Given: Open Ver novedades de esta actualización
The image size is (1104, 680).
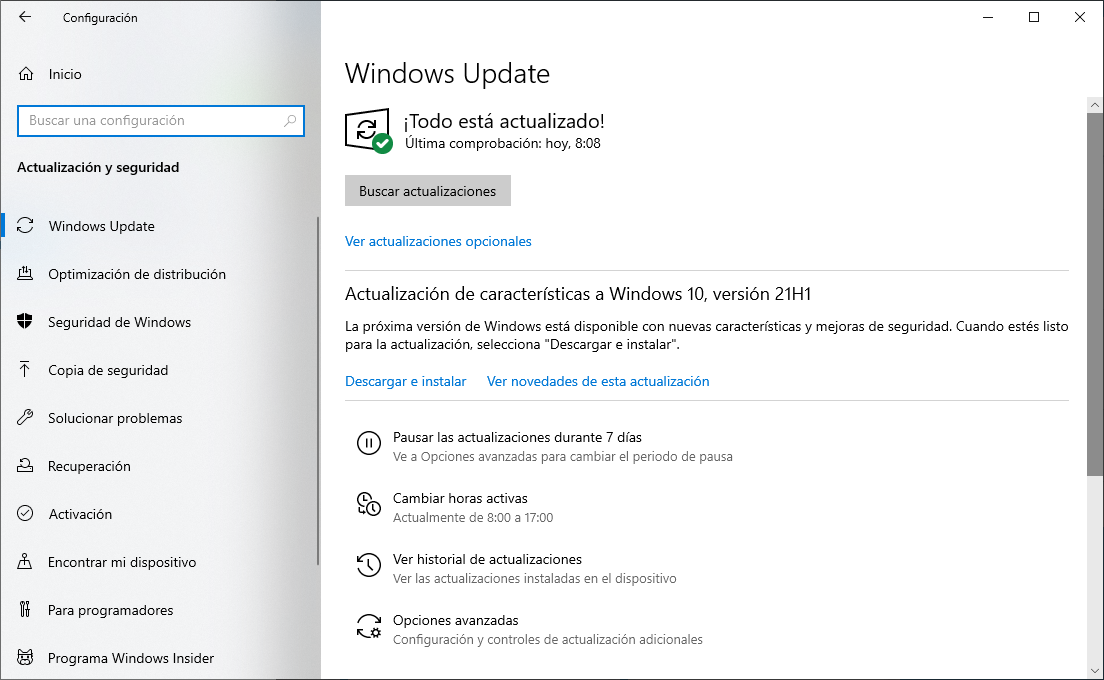Looking at the screenshot, I should [598, 382].
